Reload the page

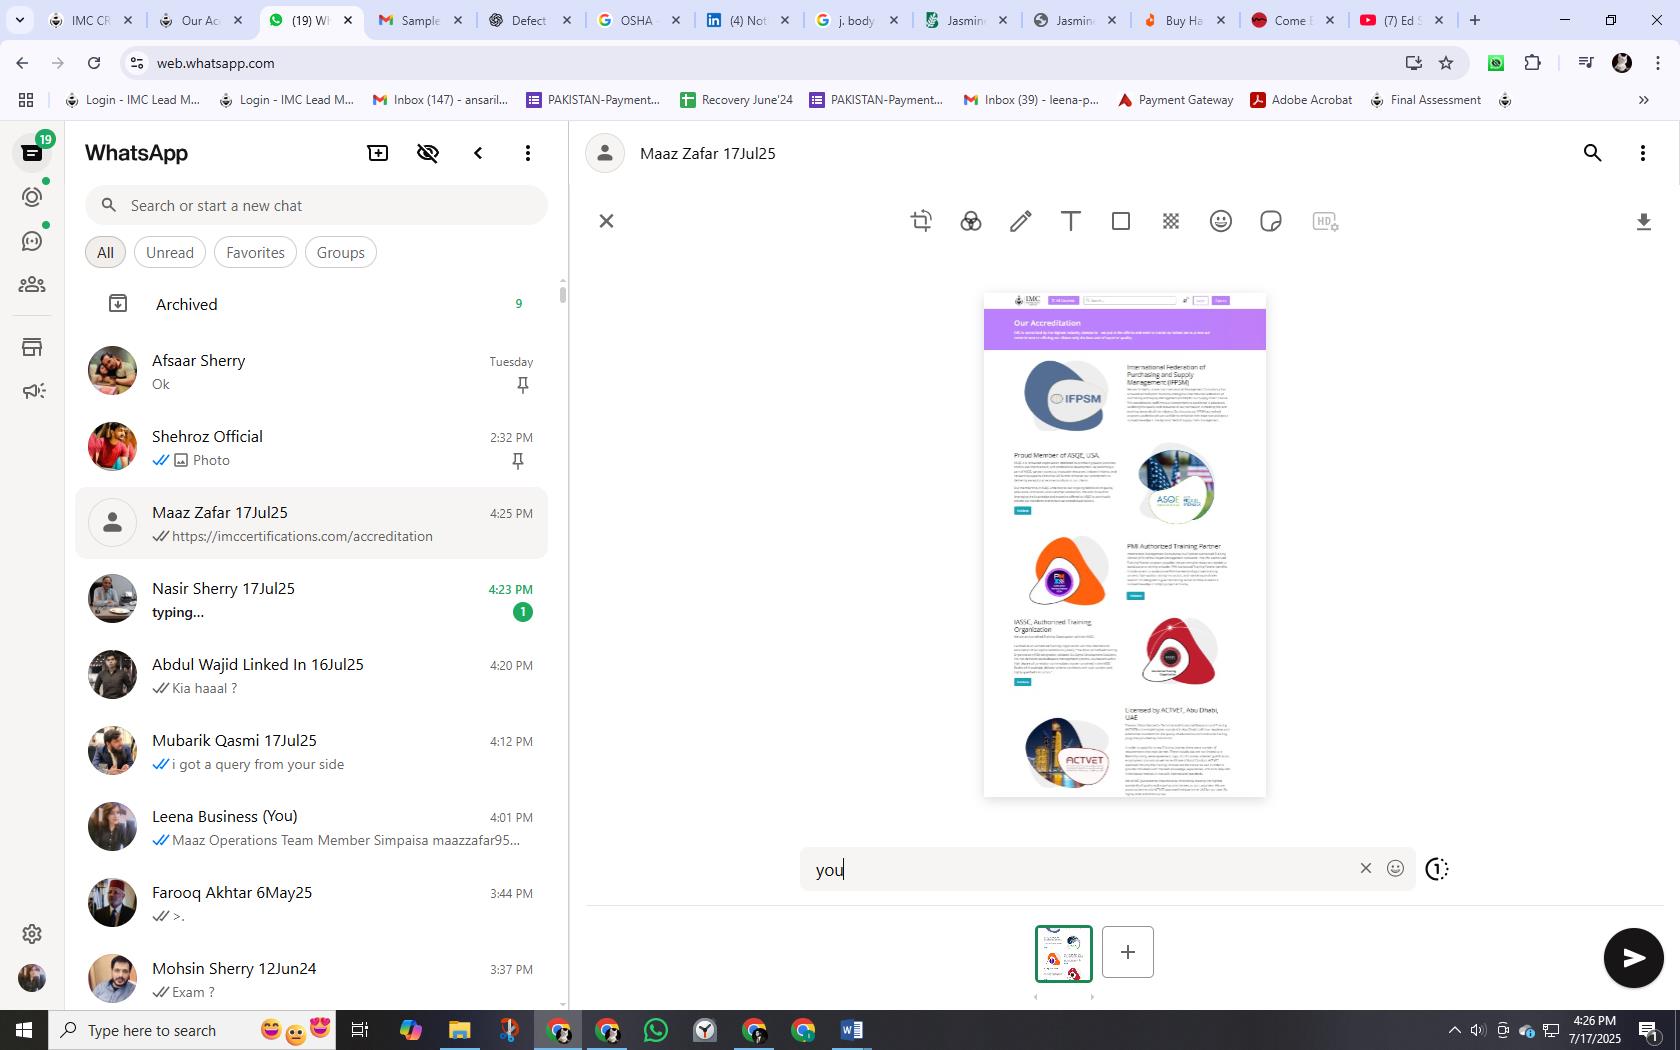point(93,63)
